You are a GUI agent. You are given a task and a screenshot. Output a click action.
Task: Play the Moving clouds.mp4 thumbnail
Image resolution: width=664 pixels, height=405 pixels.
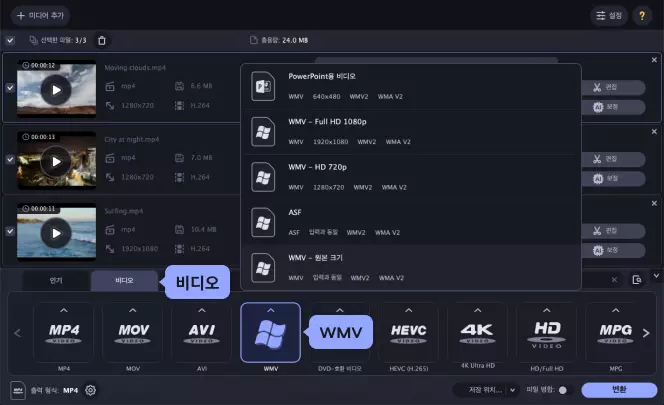(56, 90)
